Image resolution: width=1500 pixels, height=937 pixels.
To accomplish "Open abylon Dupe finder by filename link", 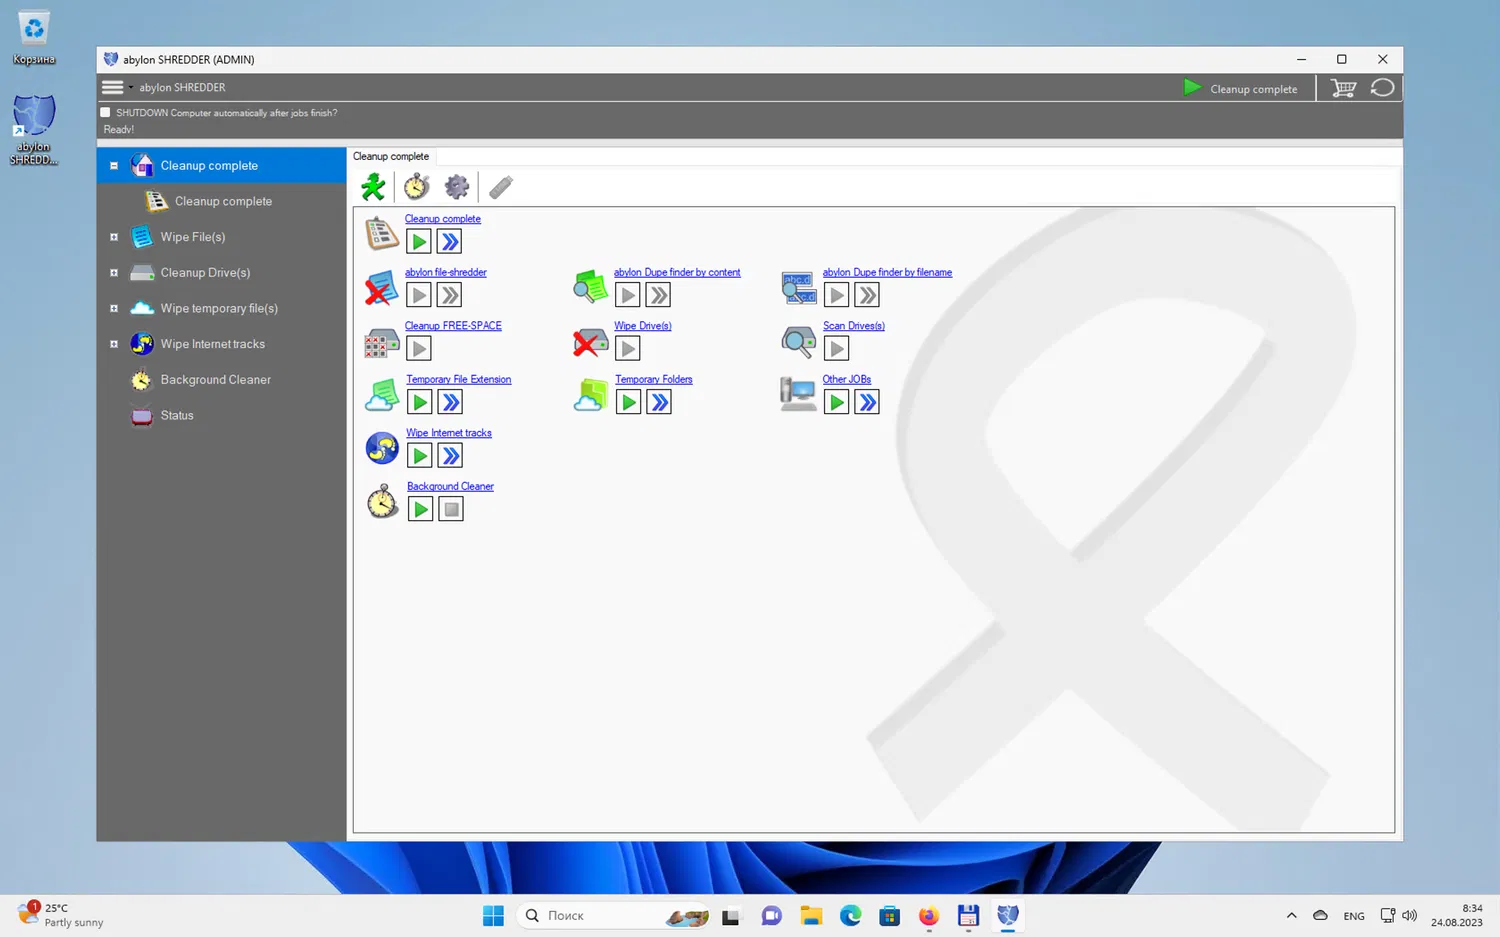I will pos(887,272).
